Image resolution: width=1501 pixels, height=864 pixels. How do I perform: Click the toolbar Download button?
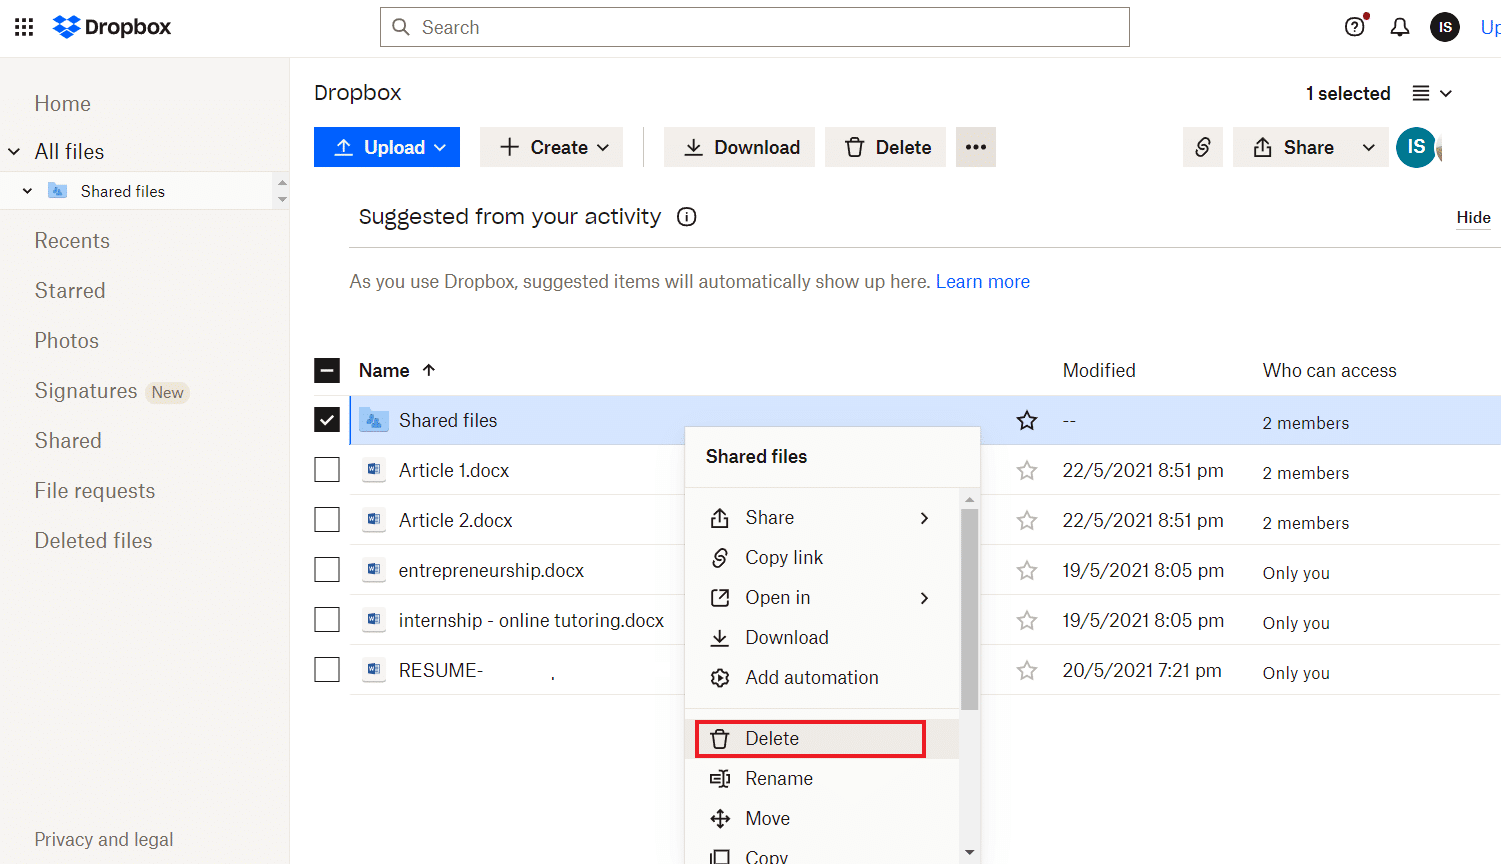click(x=739, y=147)
